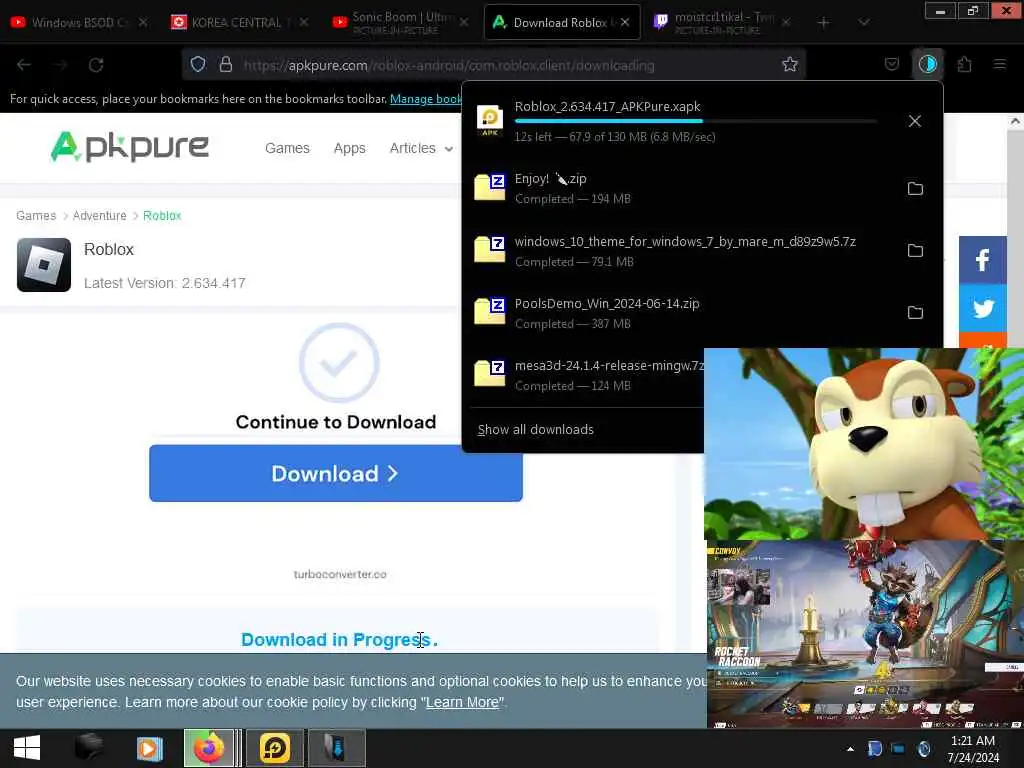This screenshot has height=768, width=1024.
Task: Open the yellow LDPlayer taskbar icon
Action: (275, 748)
